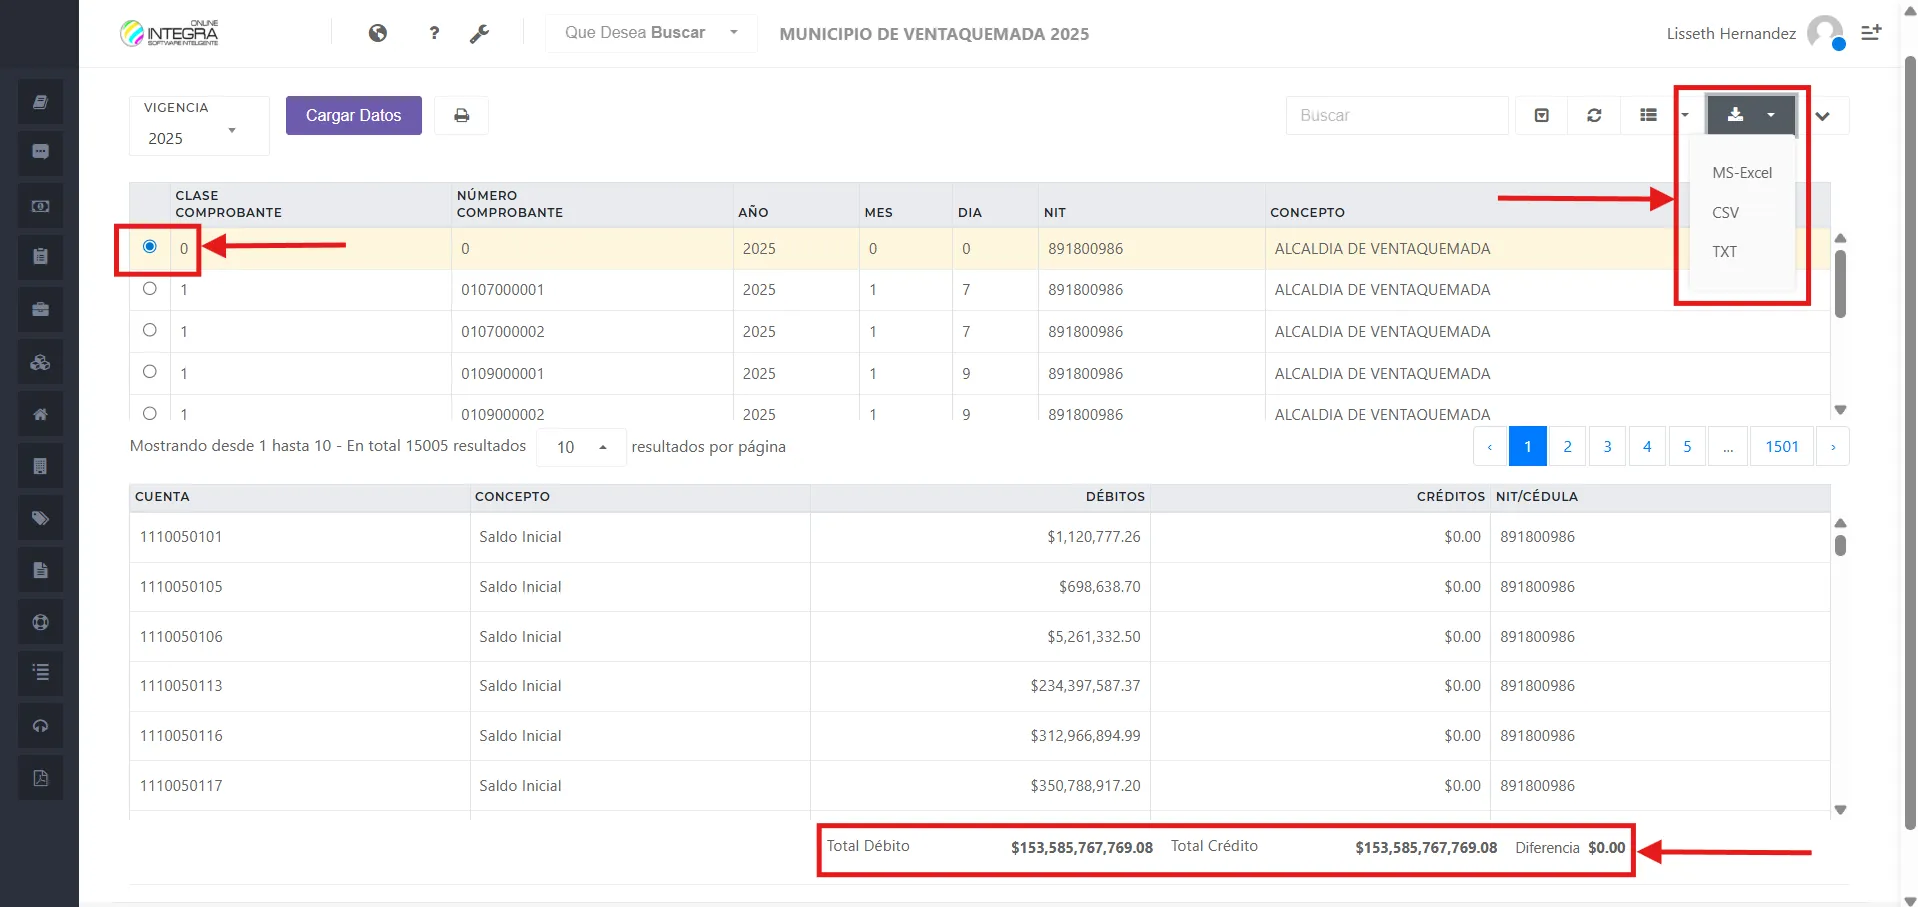Click the printer icon button

pyautogui.click(x=461, y=116)
